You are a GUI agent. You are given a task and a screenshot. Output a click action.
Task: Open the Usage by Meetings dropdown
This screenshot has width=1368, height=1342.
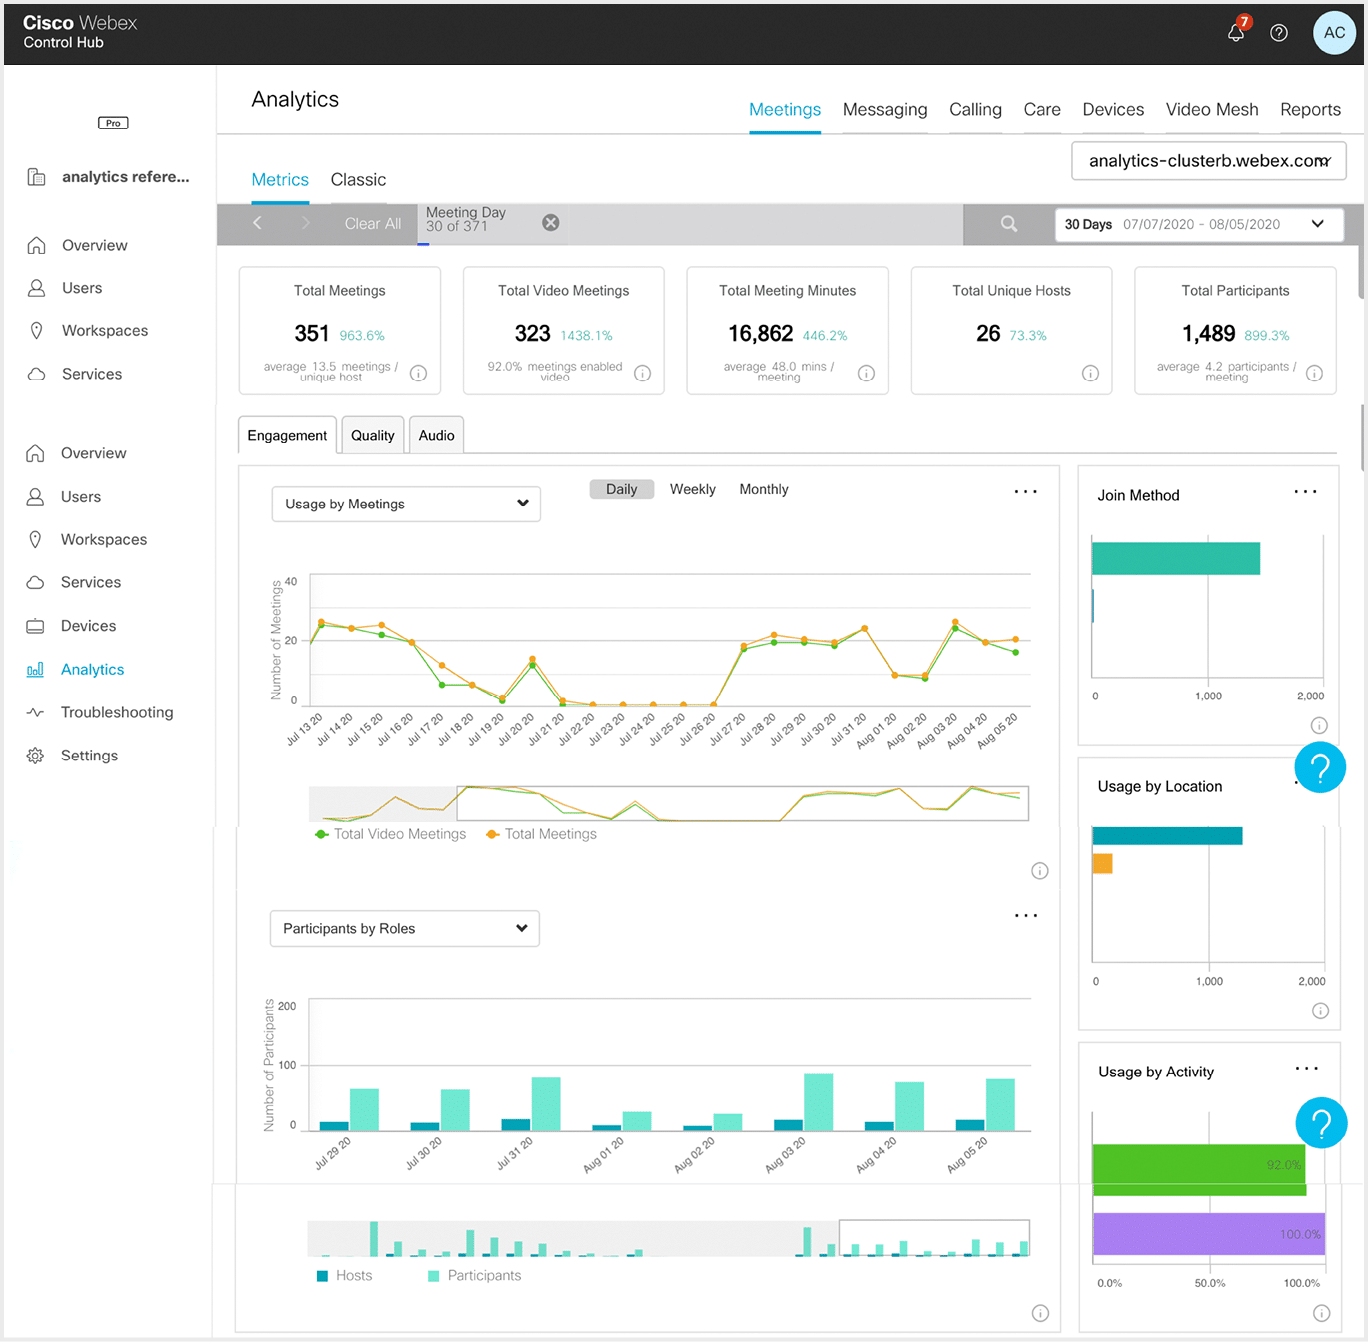(405, 503)
